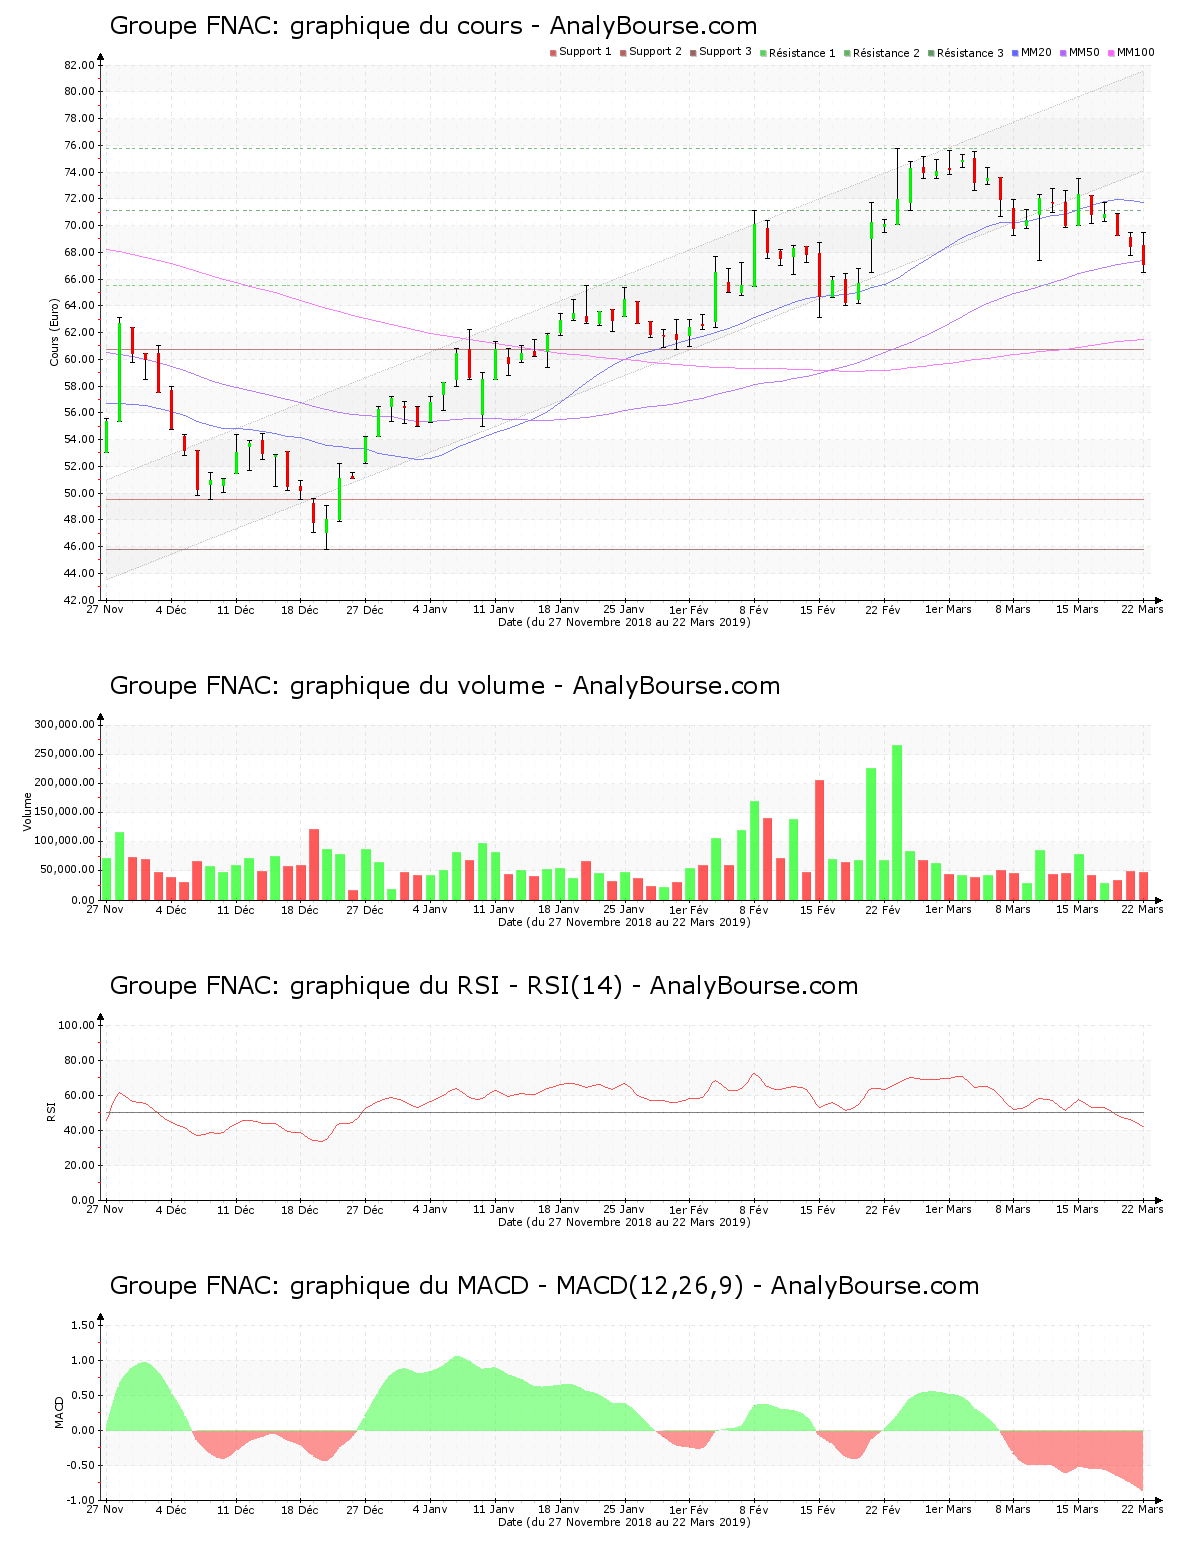This screenshot has height=1550, width=1200.
Task: Click '1er Mars' on the price chart date axis
Action: coord(948,610)
